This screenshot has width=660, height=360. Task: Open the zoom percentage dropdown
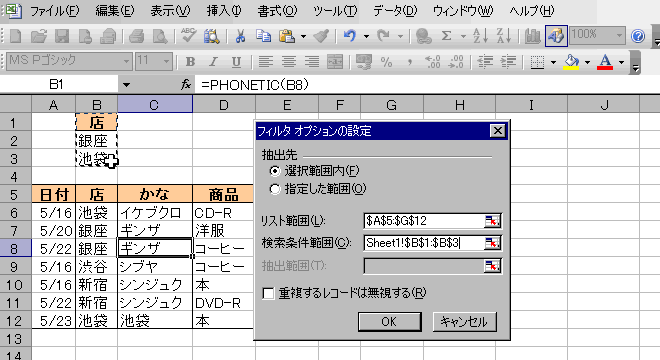[x=619, y=35]
